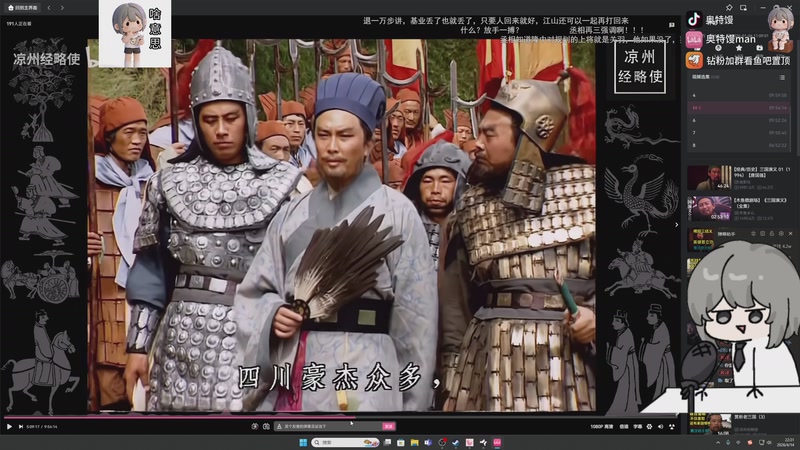Open the third recommended video thumbnail
This screenshot has height=450, width=800.
pyautogui.click(x=700, y=240)
